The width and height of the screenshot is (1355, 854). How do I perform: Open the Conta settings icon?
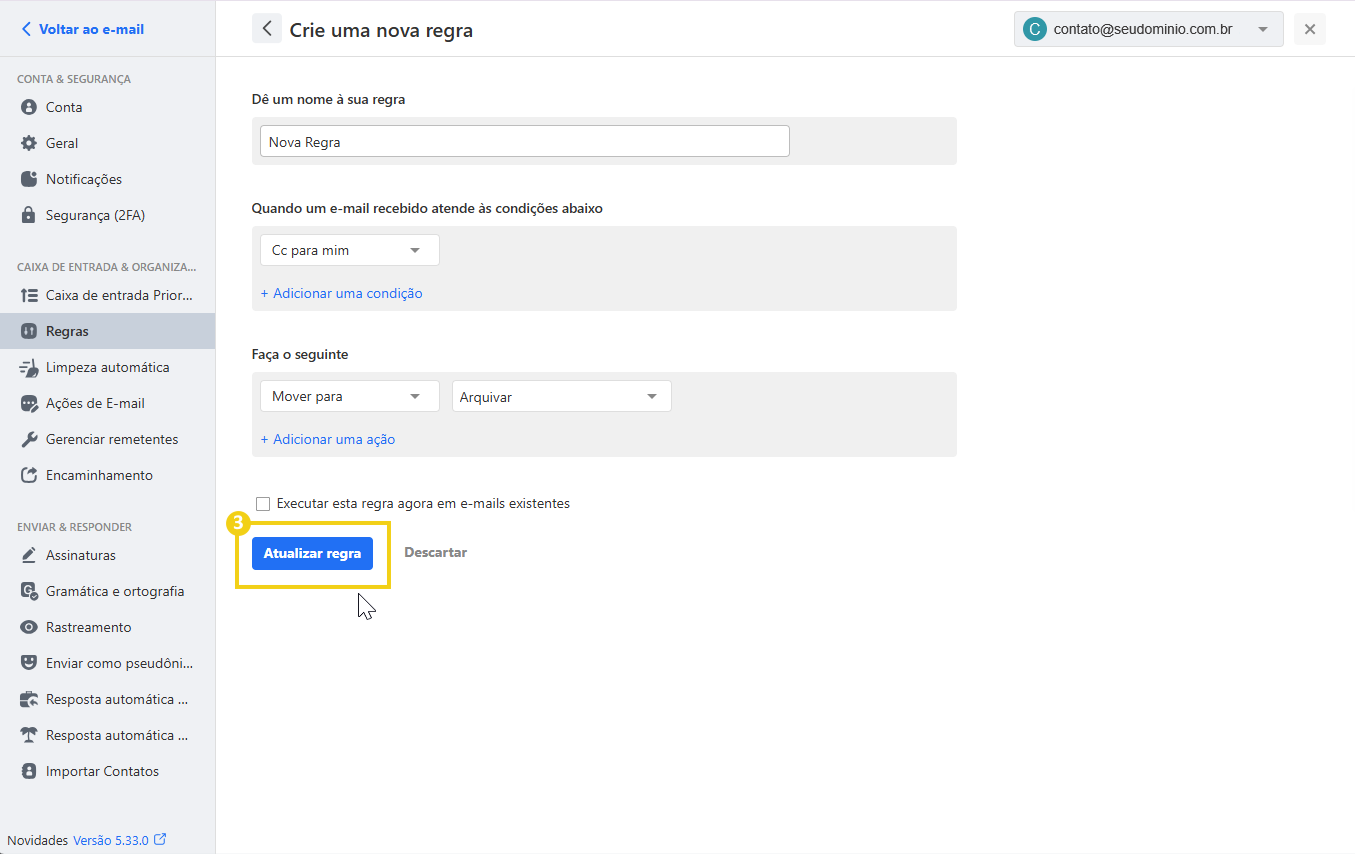click(30, 107)
